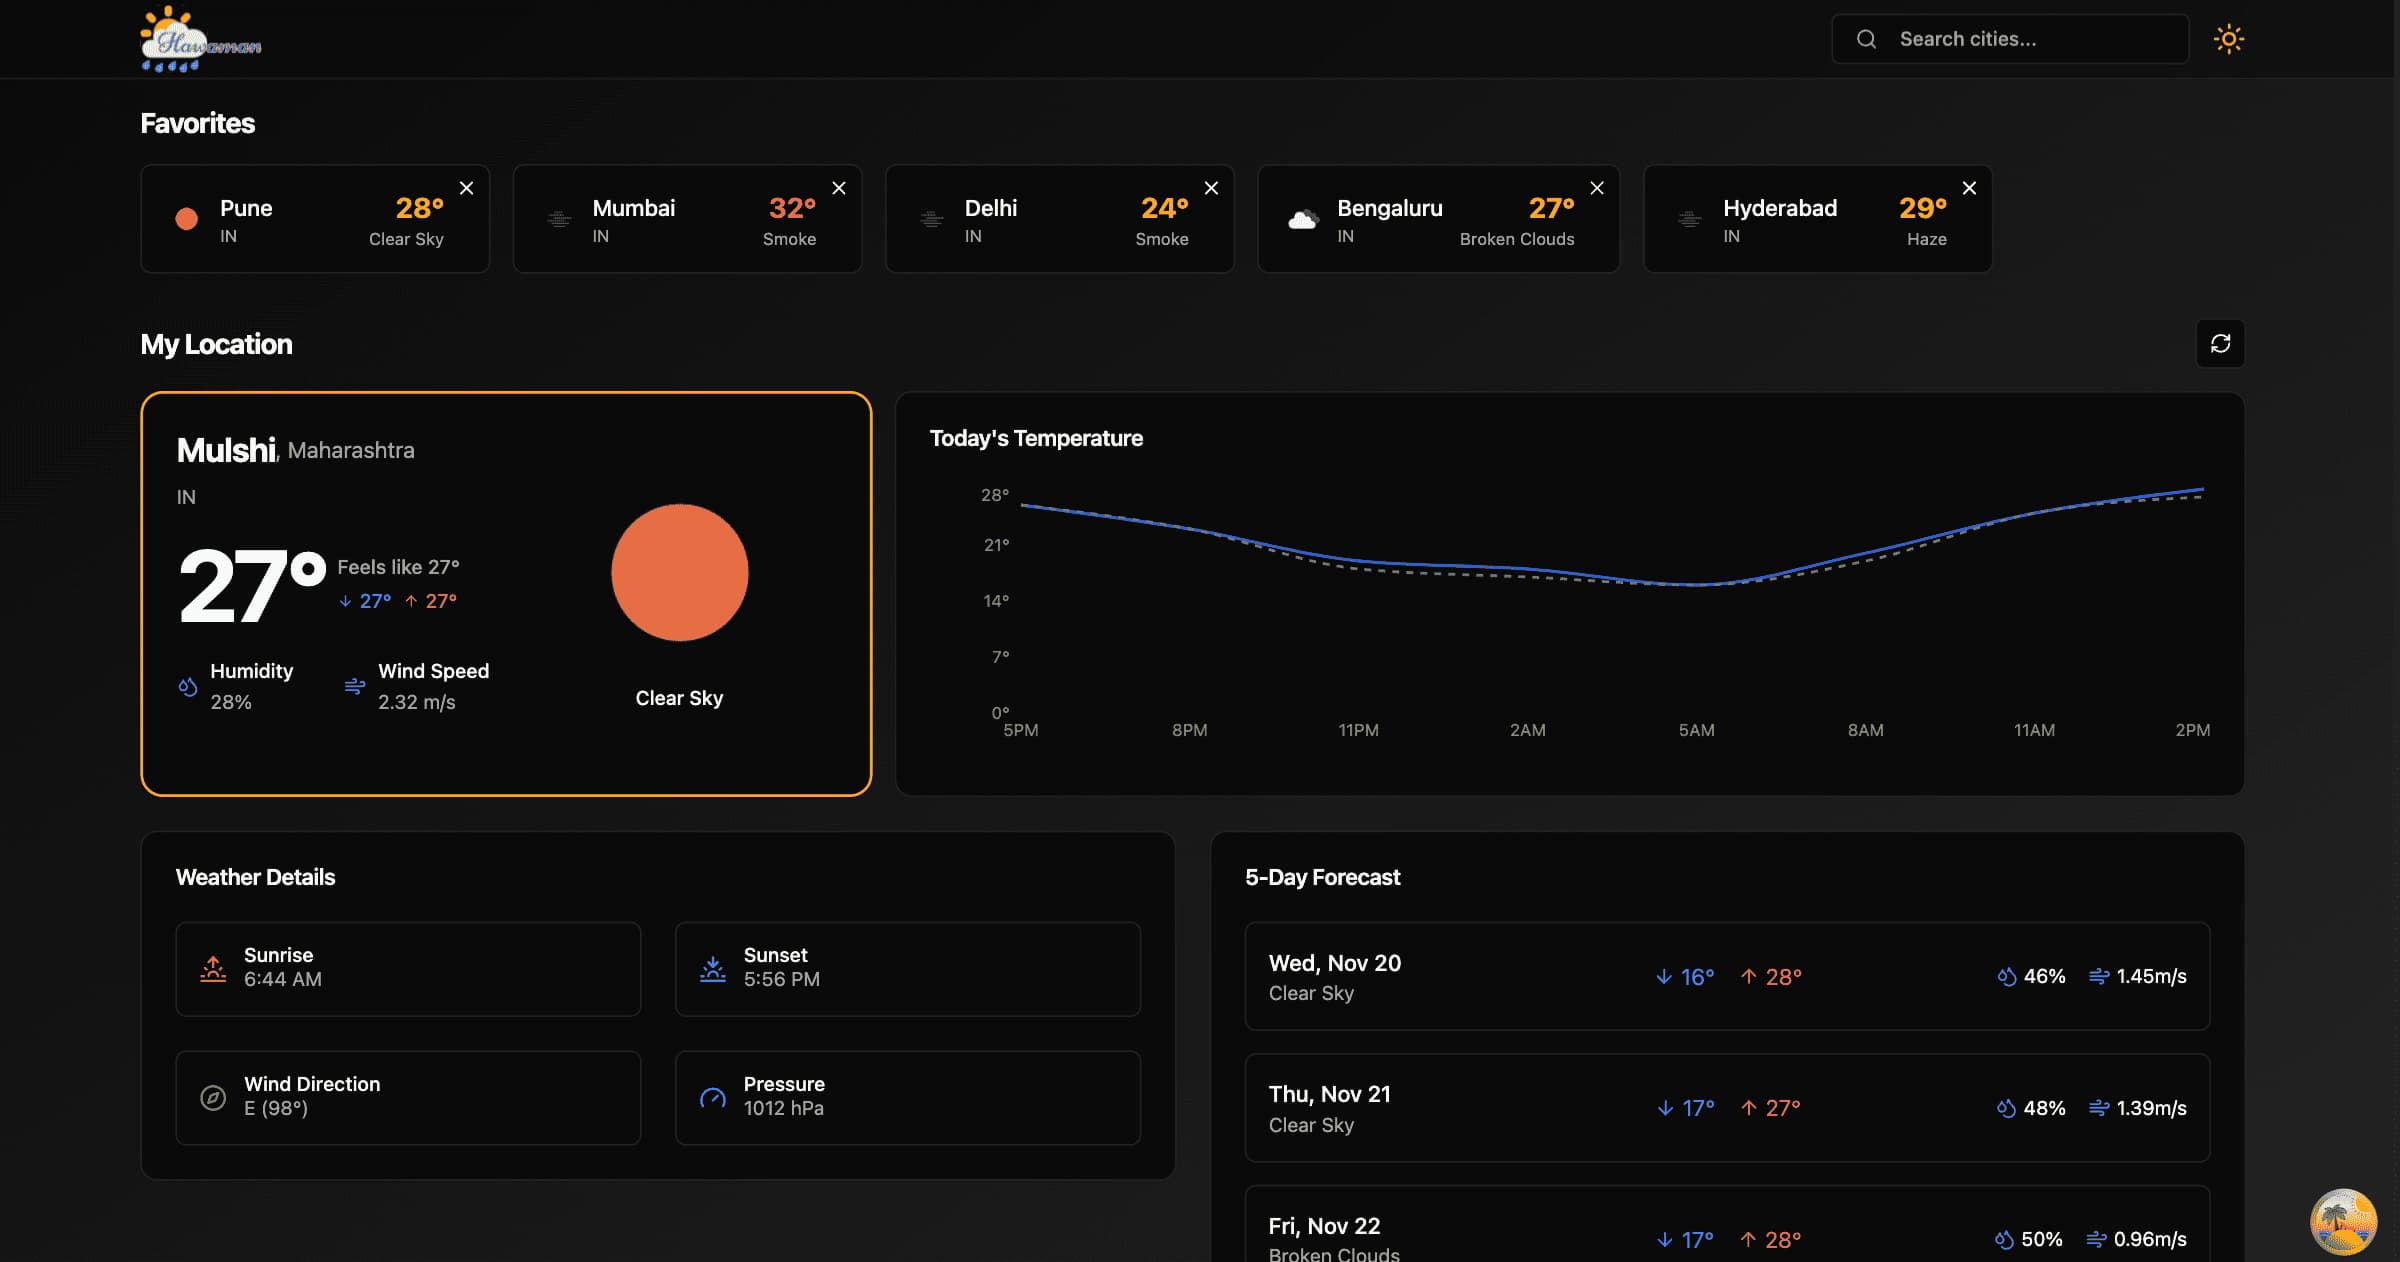Click Hyderabad's haze weather icon
The height and width of the screenshot is (1262, 2400).
point(1689,219)
